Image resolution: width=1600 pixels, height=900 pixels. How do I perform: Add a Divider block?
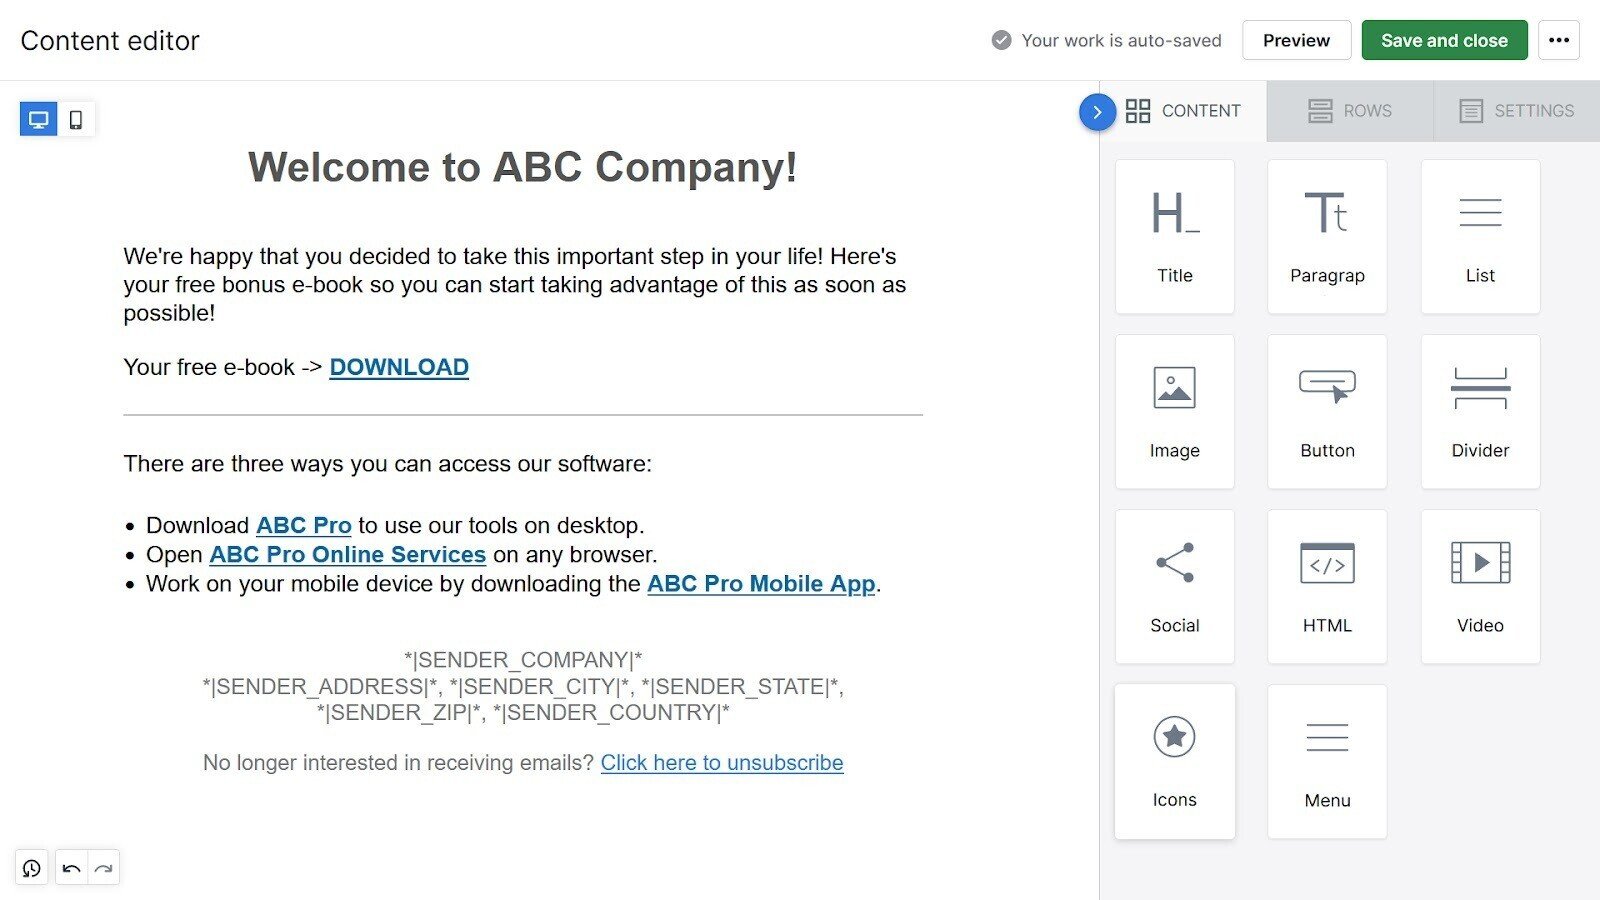1479,410
